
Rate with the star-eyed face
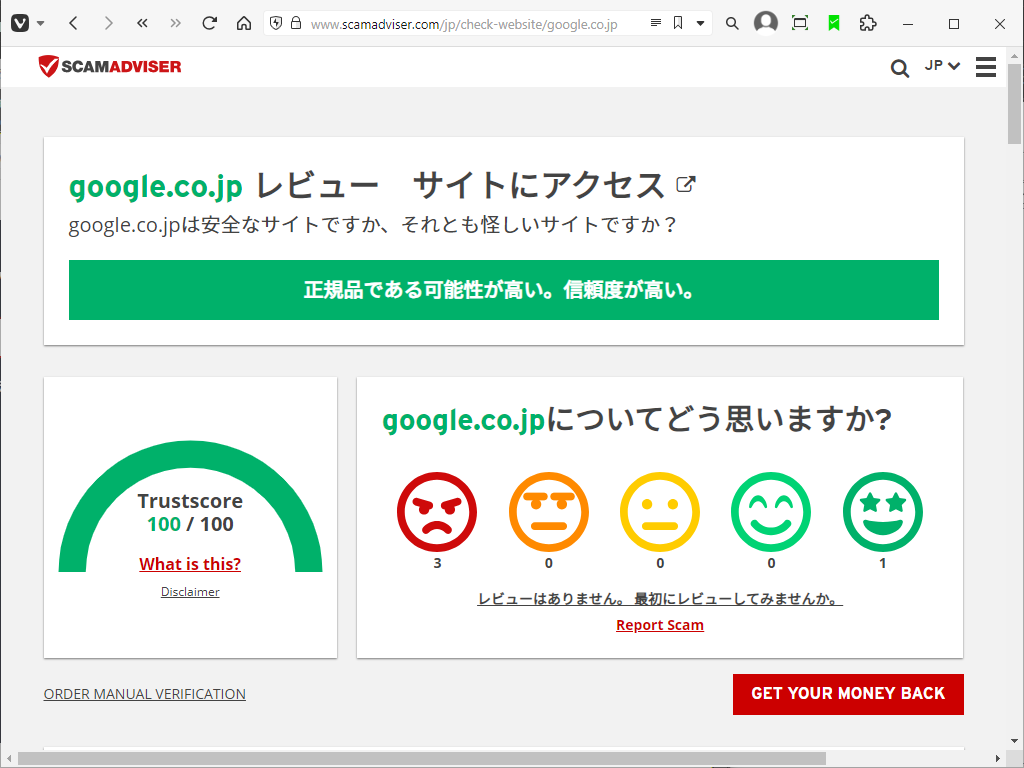coord(883,512)
